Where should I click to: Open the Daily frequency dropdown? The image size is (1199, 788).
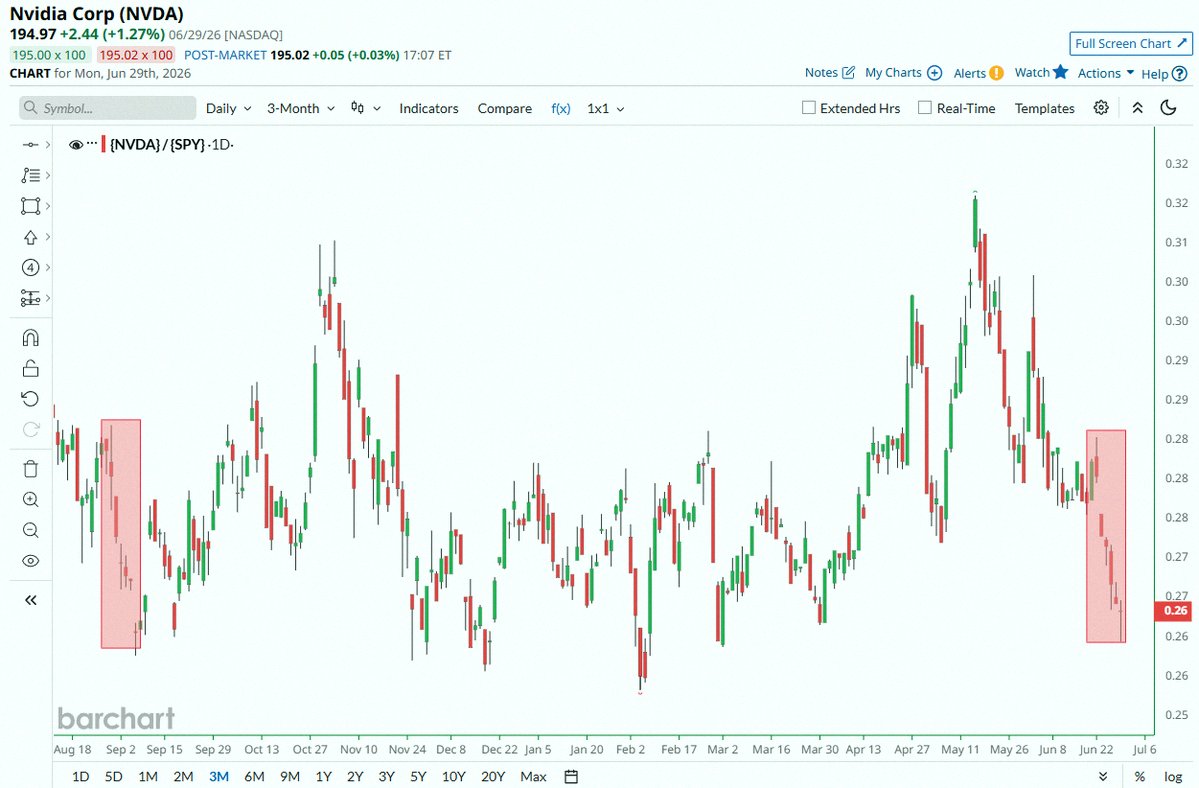[x=229, y=109]
